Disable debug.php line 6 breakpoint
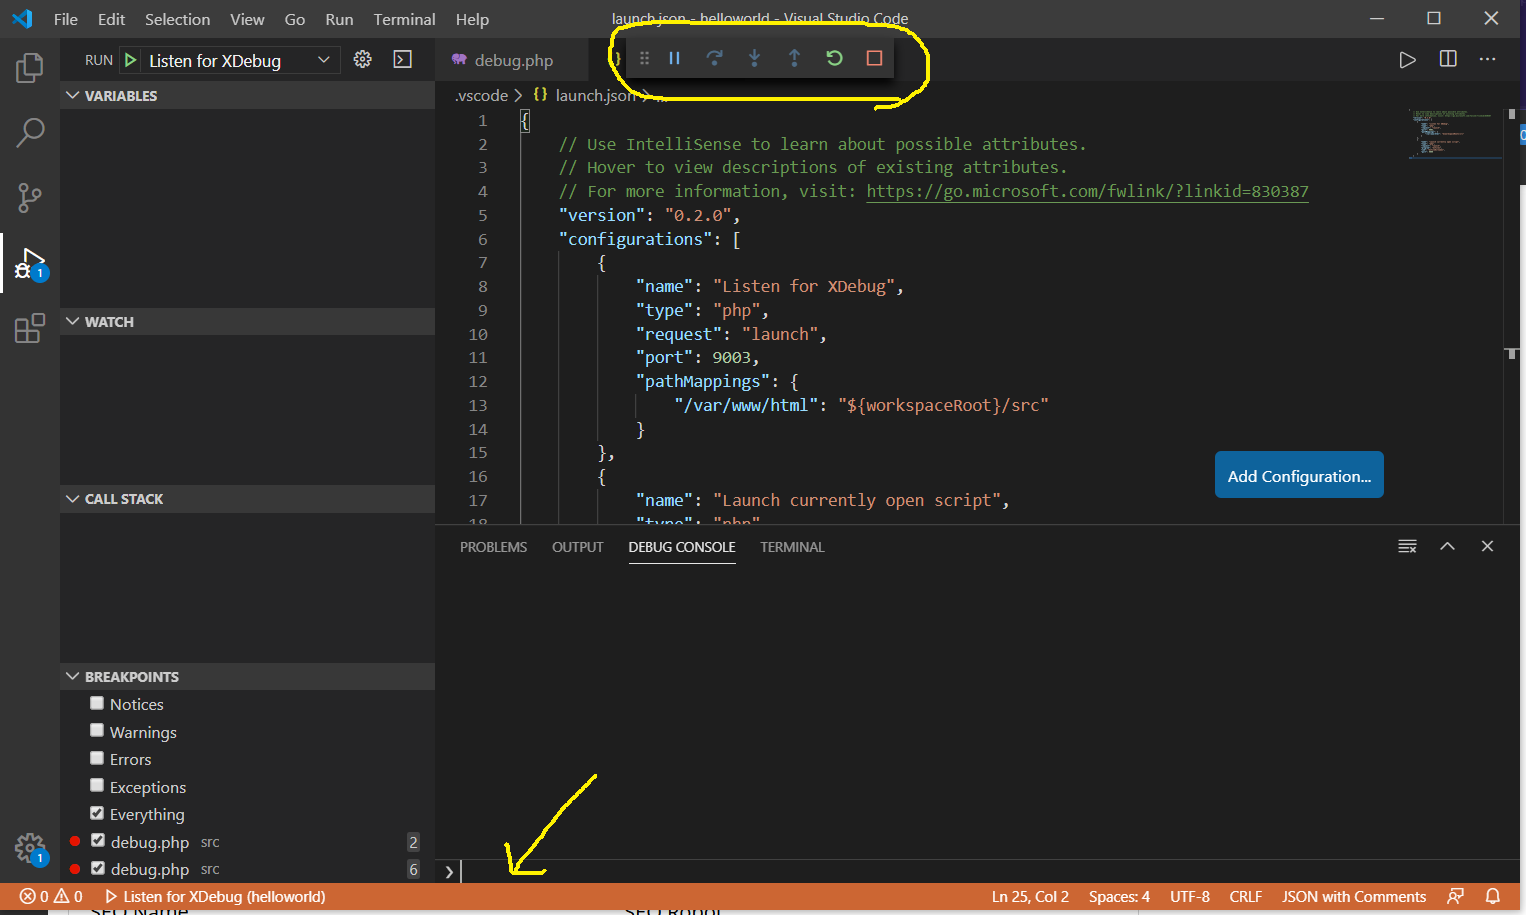Screen dimensions: 1526x915 coord(98,868)
